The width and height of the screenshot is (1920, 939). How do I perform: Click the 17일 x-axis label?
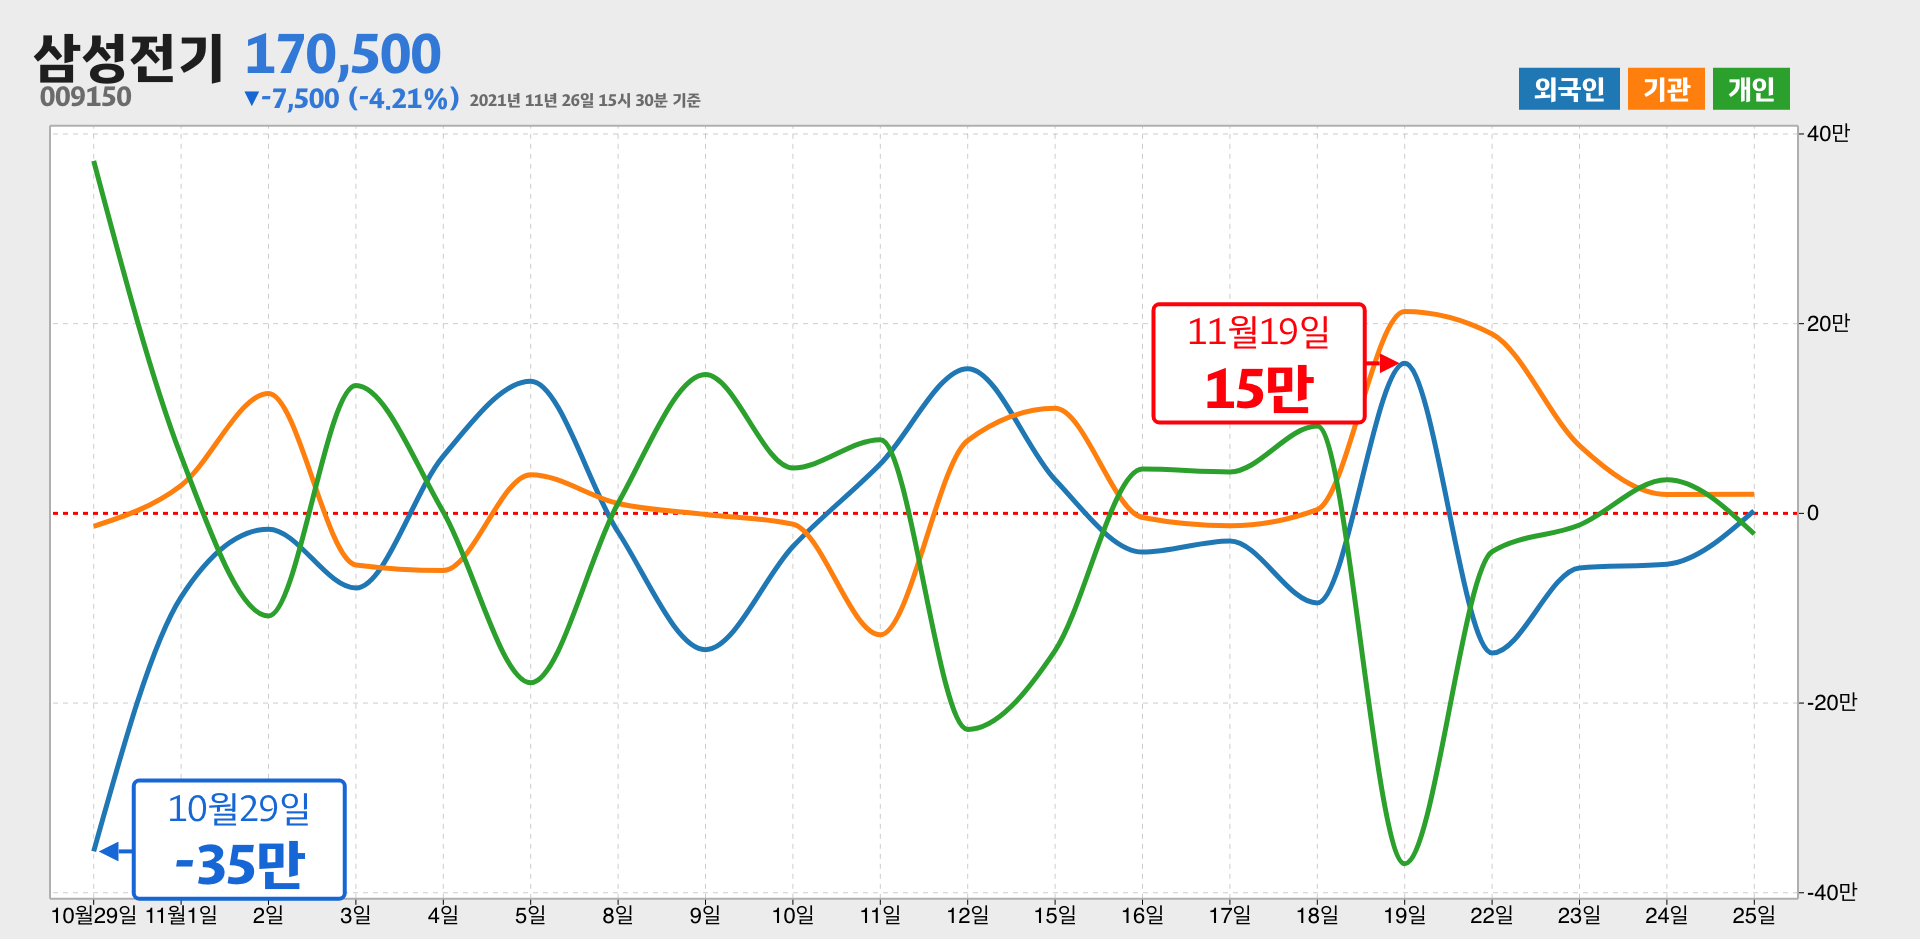[1229, 915]
